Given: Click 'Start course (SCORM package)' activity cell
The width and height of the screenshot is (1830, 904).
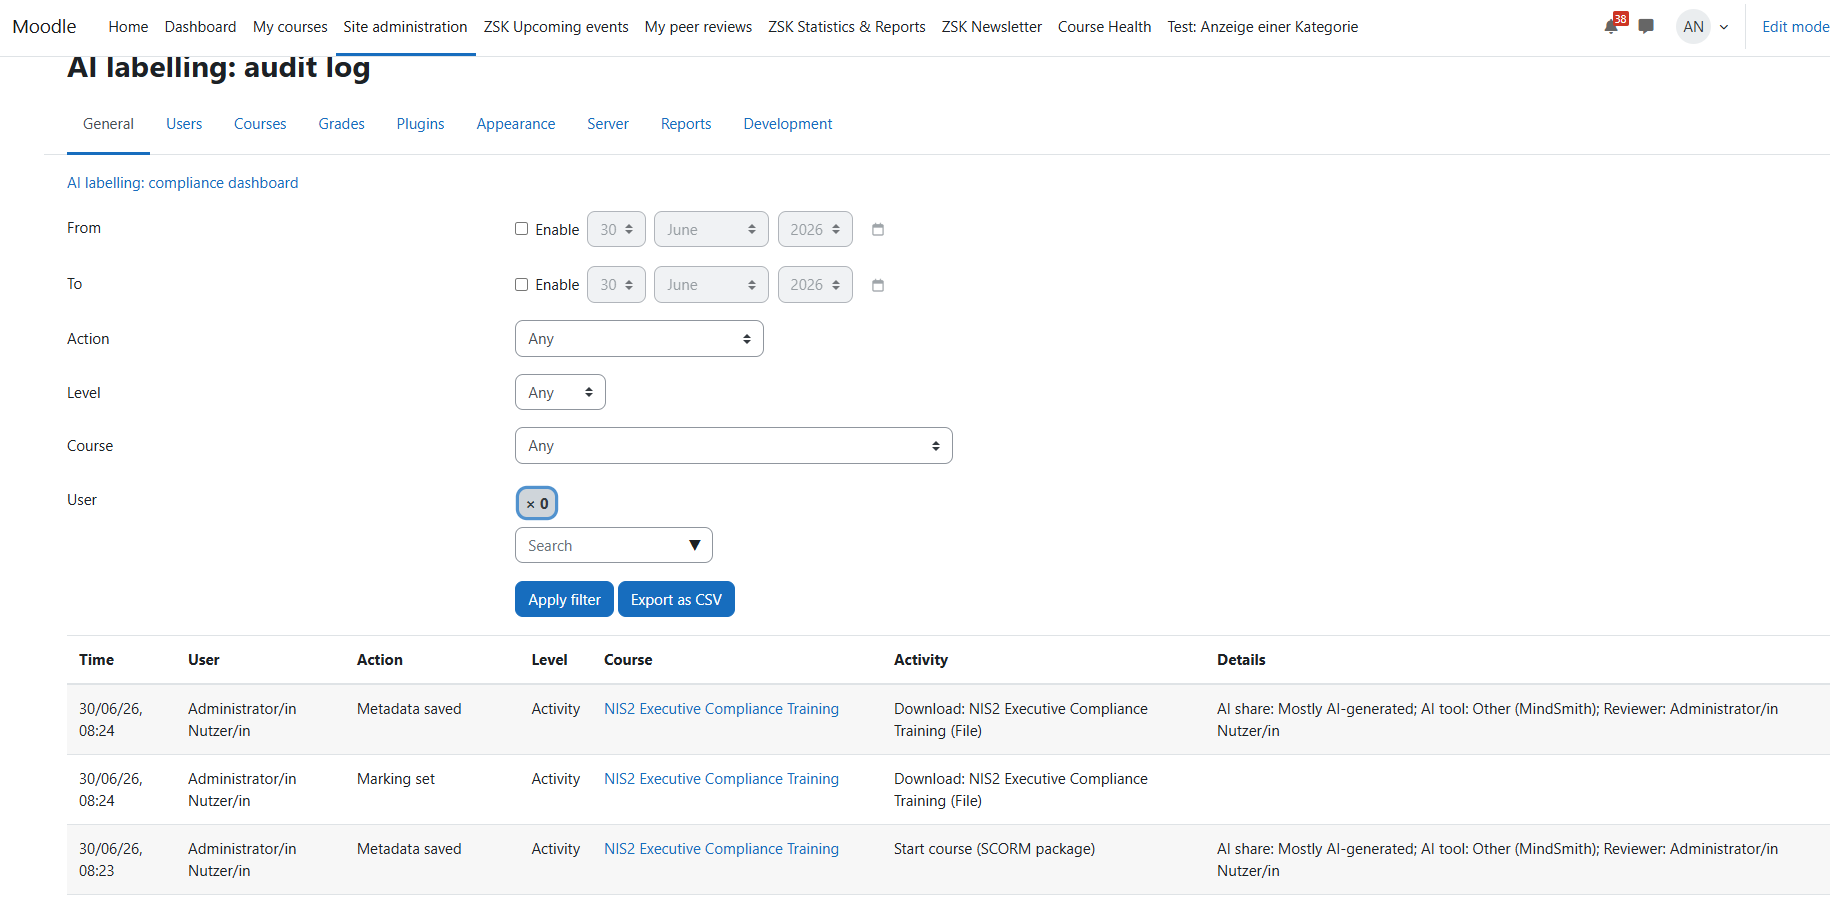Looking at the screenshot, I should click(994, 849).
